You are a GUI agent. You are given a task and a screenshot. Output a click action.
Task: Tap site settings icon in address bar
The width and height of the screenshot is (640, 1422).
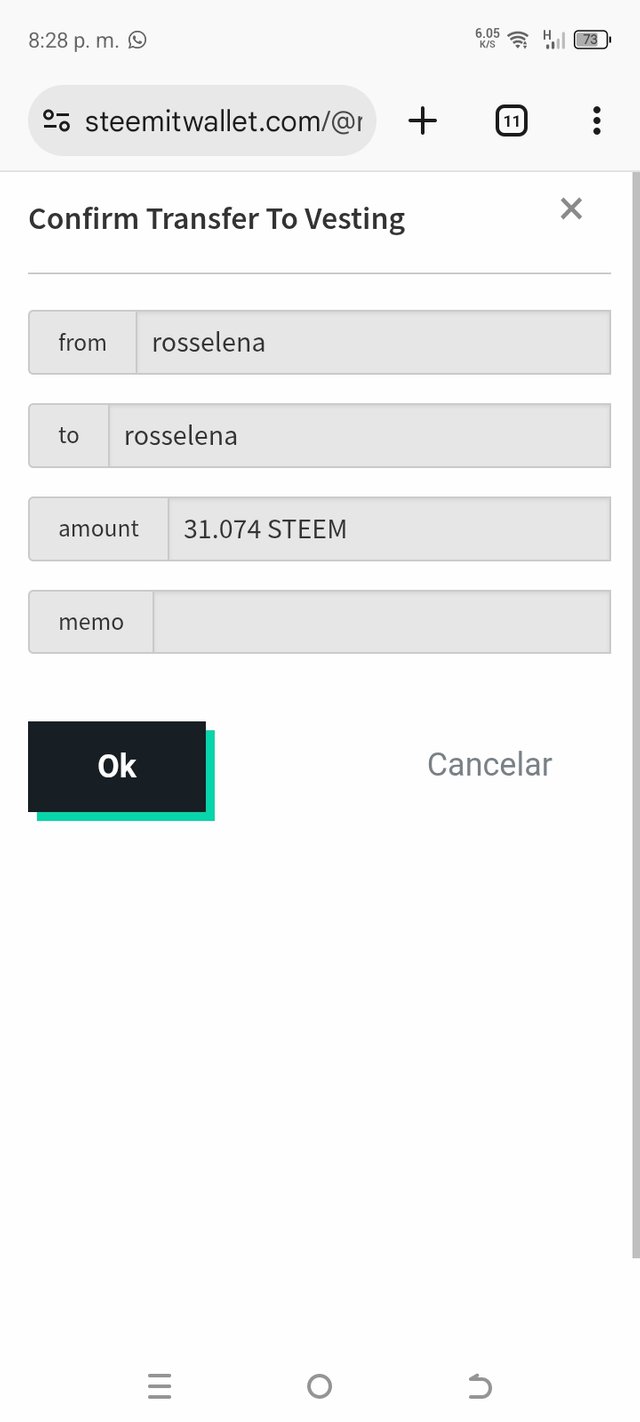[x=56, y=121]
